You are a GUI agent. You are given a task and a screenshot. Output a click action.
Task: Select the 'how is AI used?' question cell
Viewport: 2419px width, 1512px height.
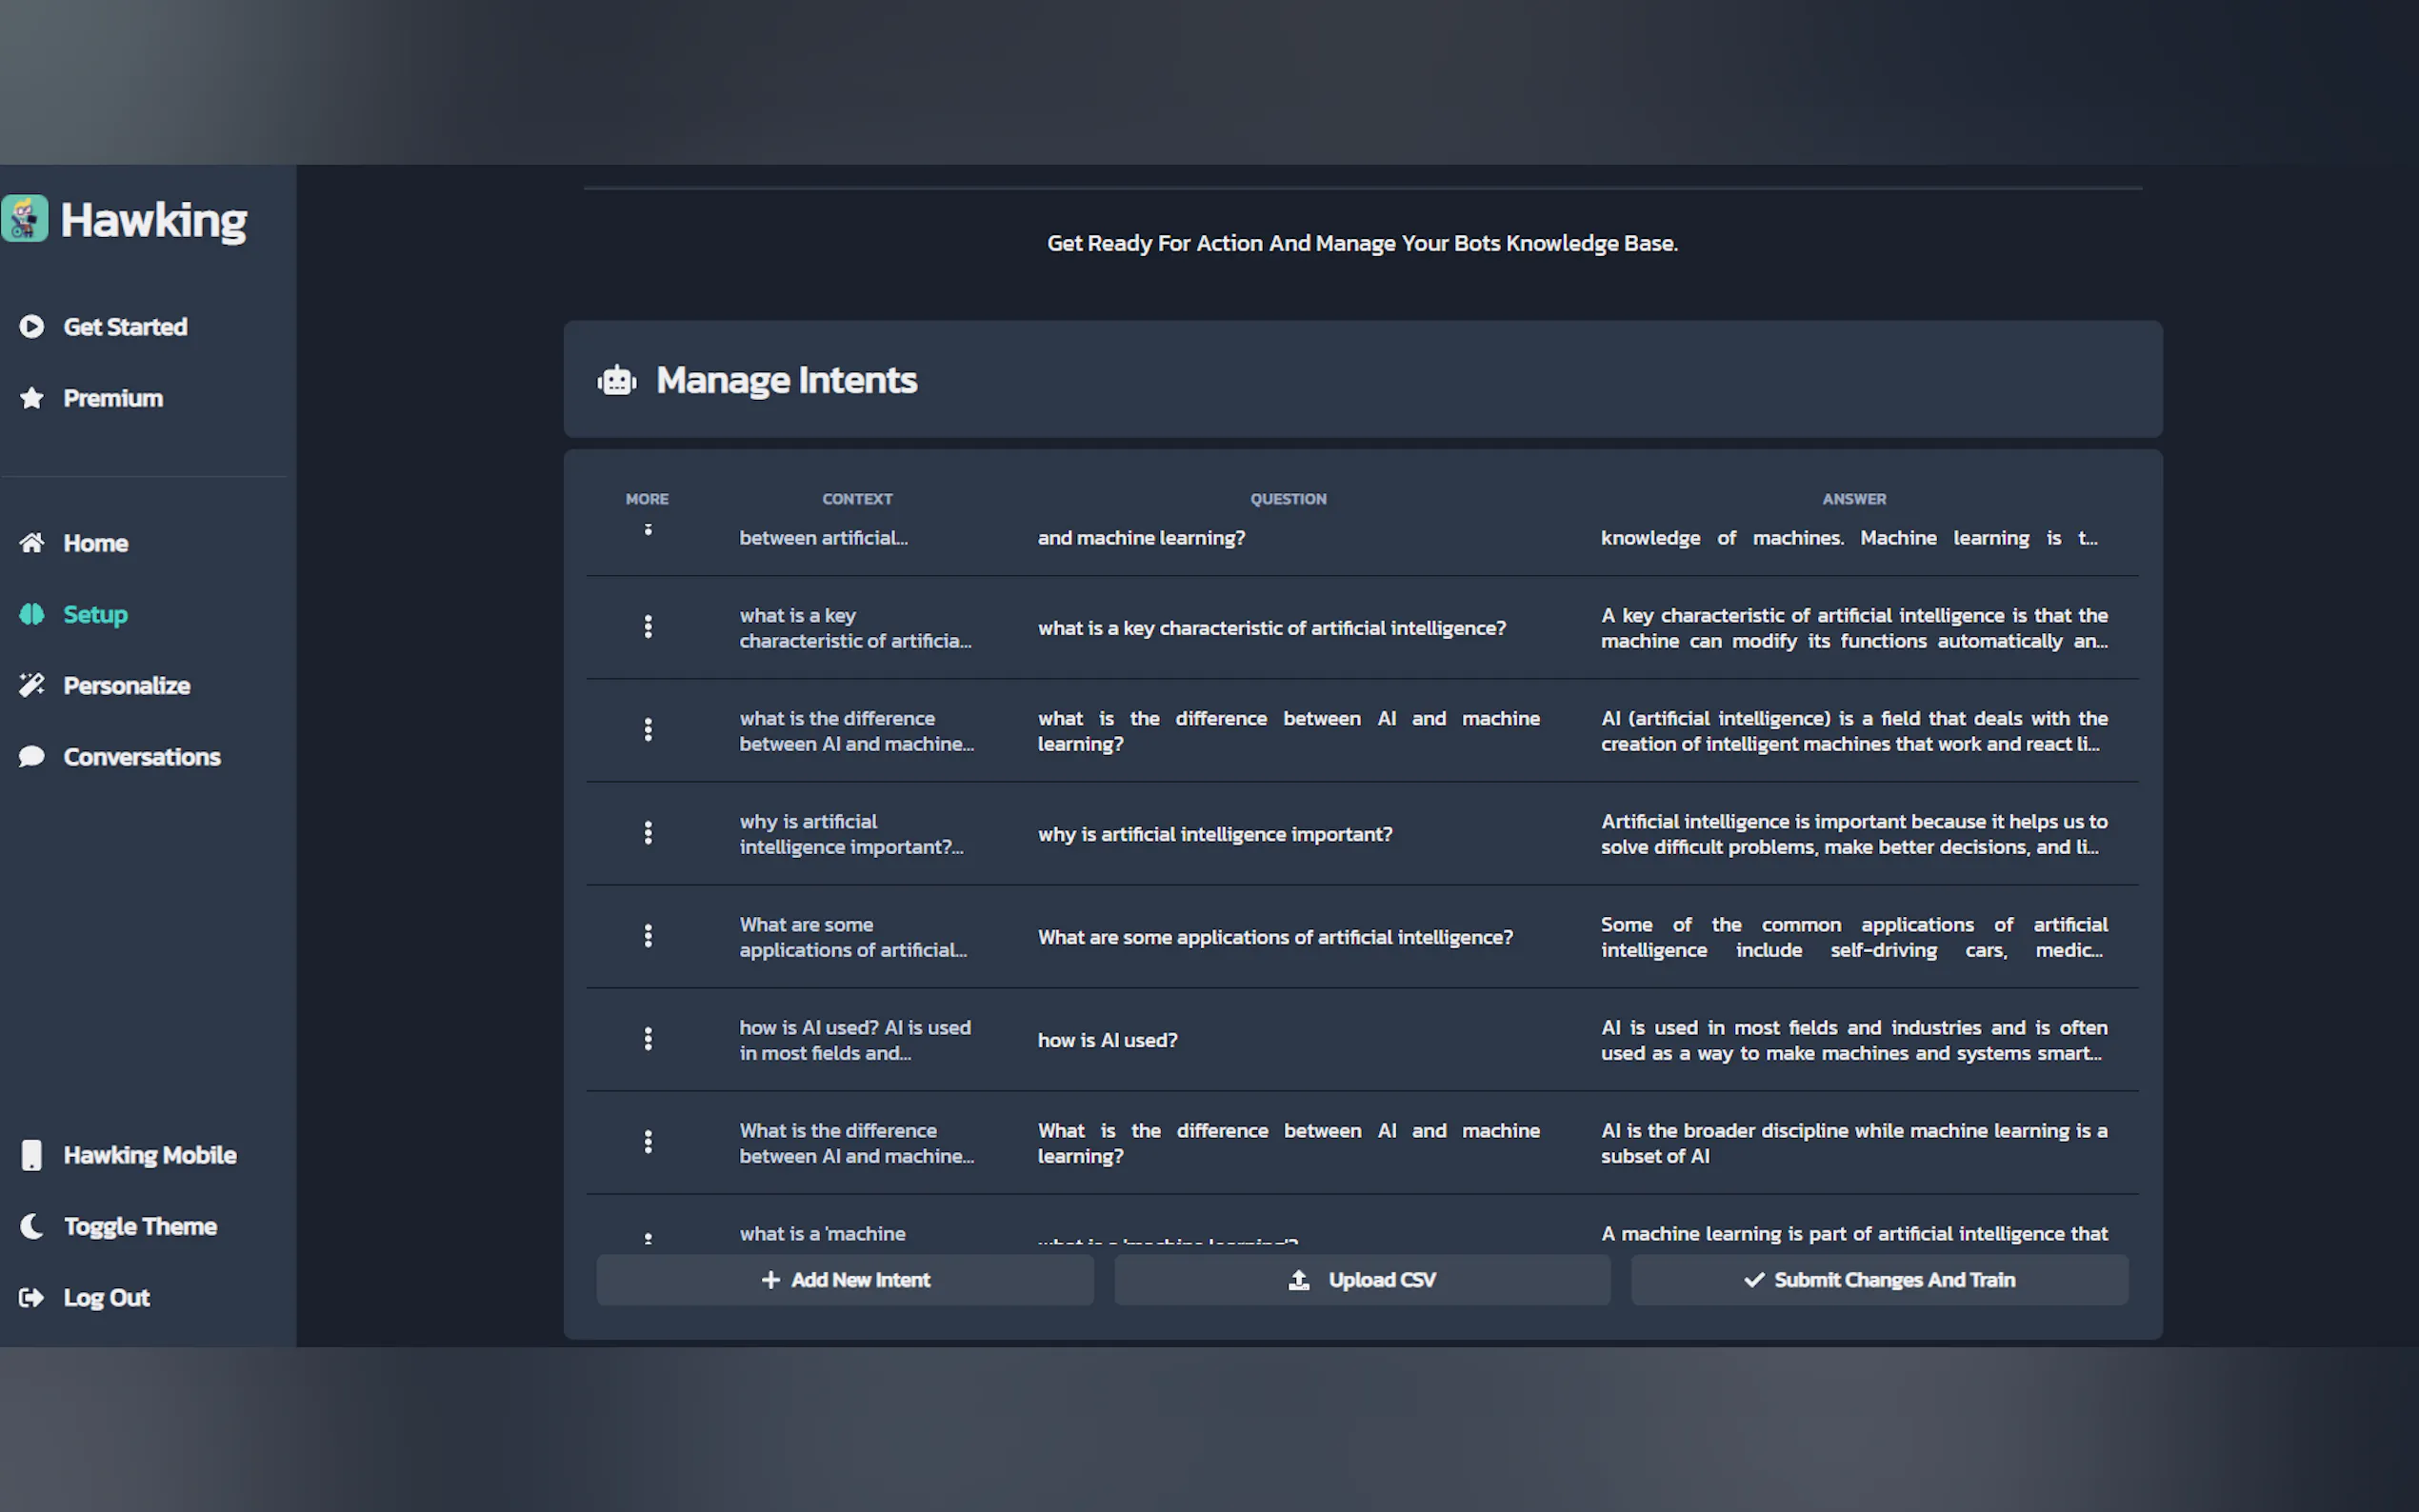pos(1107,1040)
